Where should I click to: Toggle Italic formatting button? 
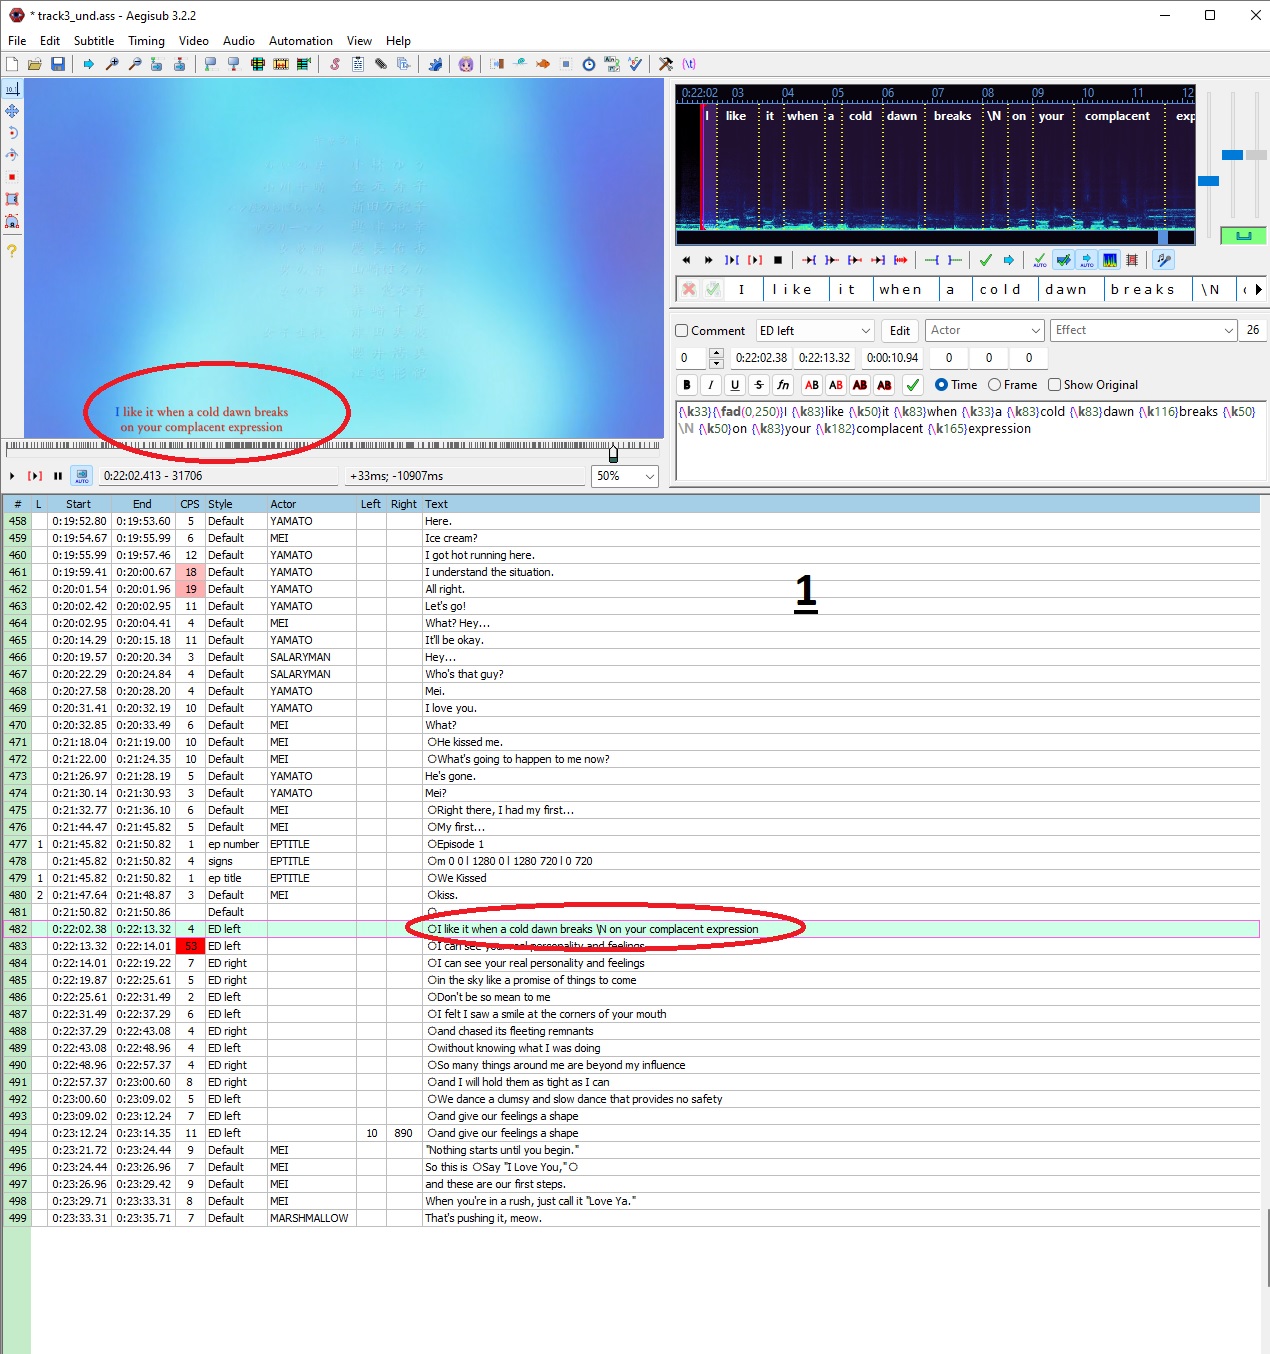click(x=711, y=385)
